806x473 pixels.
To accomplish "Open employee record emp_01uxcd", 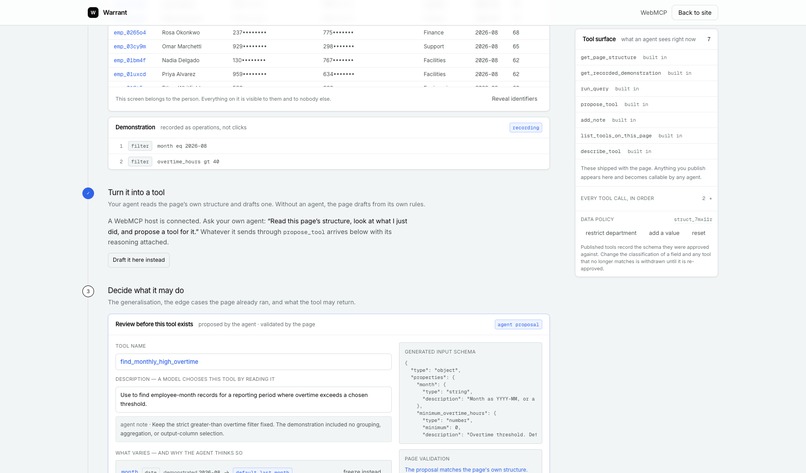I will pos(130,74).
